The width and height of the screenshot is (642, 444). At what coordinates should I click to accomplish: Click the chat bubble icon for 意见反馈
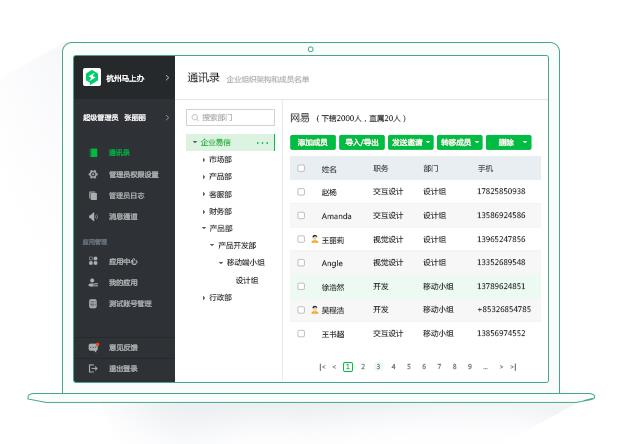[94, 347]
